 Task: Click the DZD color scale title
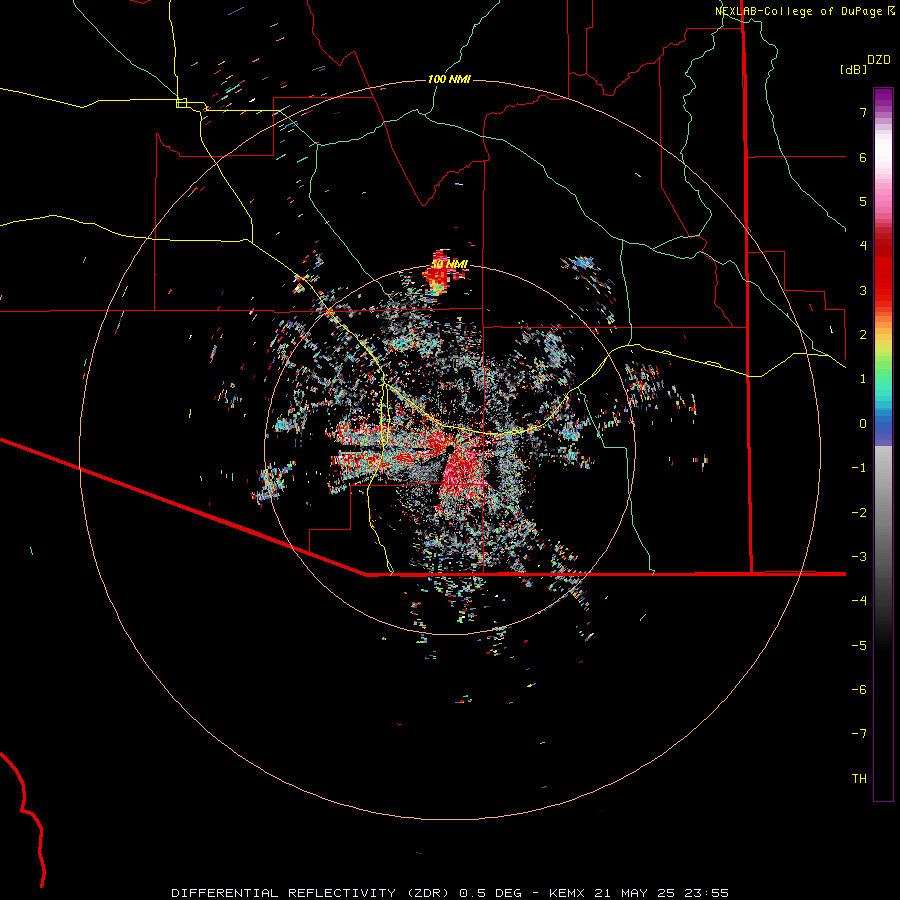coord(879,60)
